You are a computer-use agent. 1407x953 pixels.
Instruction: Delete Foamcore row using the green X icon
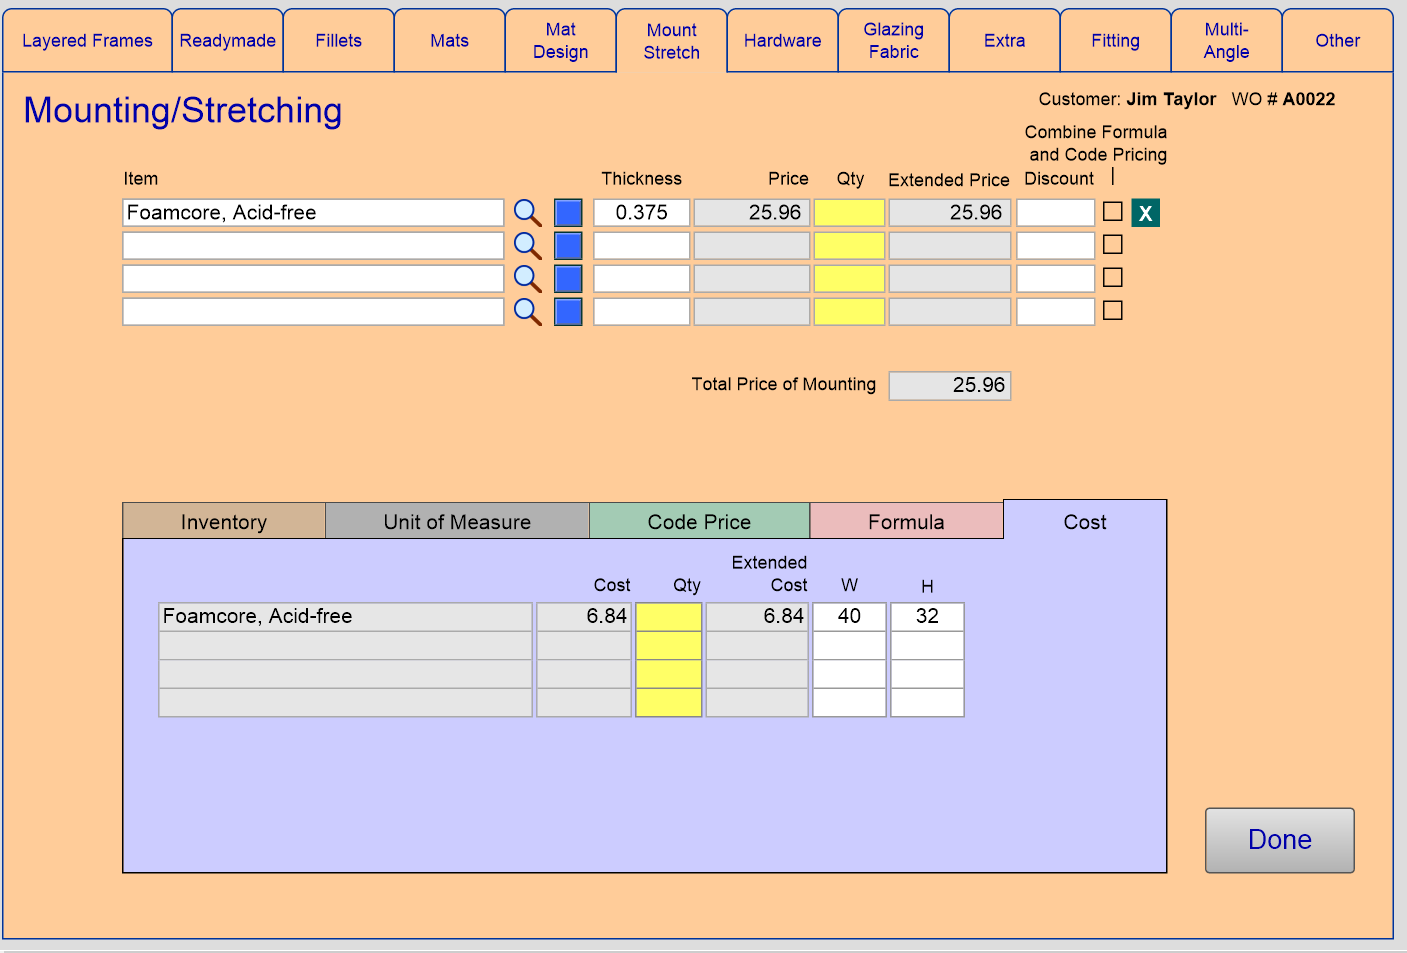(x=1145, y=213)
